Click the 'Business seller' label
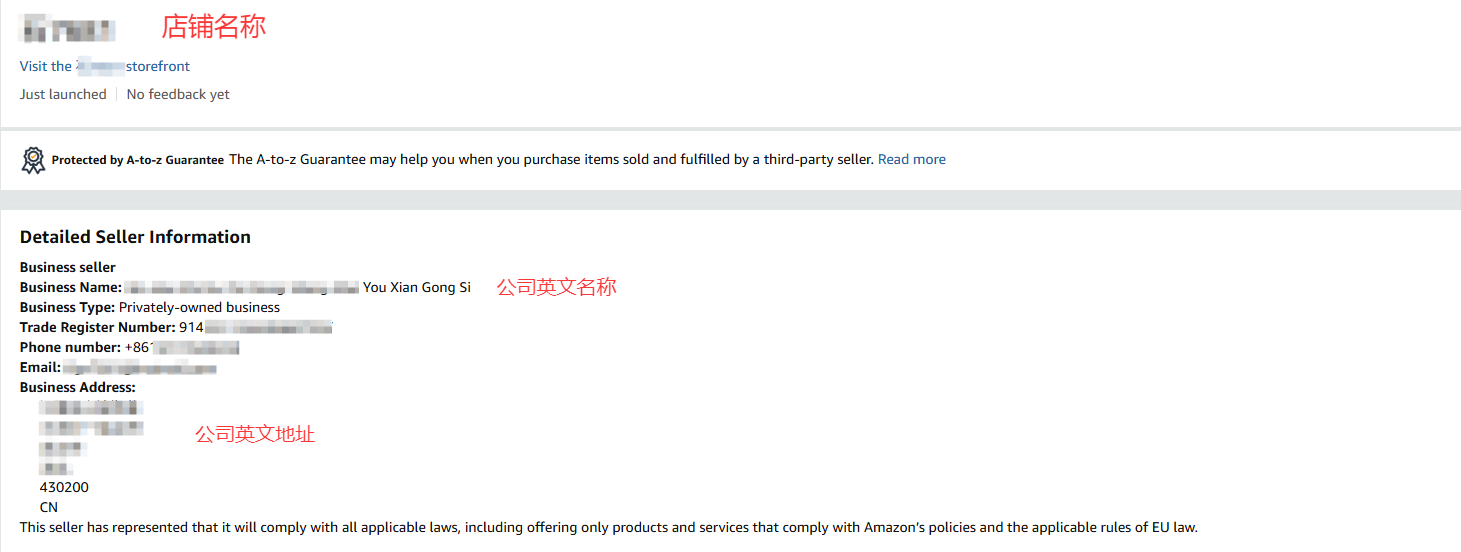 (x=68, y=267)
